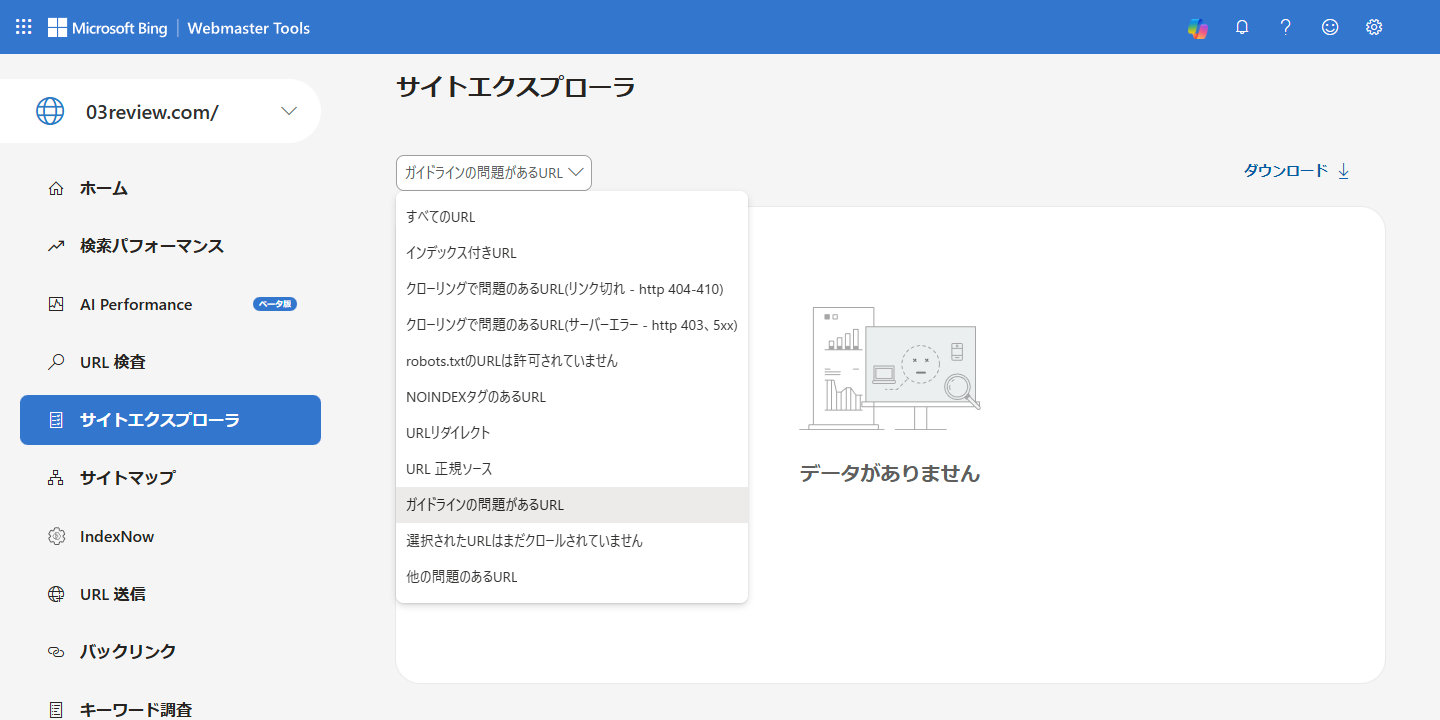Image resolution: width=1440 pixels, height=720 pixels.
Task: Click the ダウンロード link
Action: pos(1285,171)
